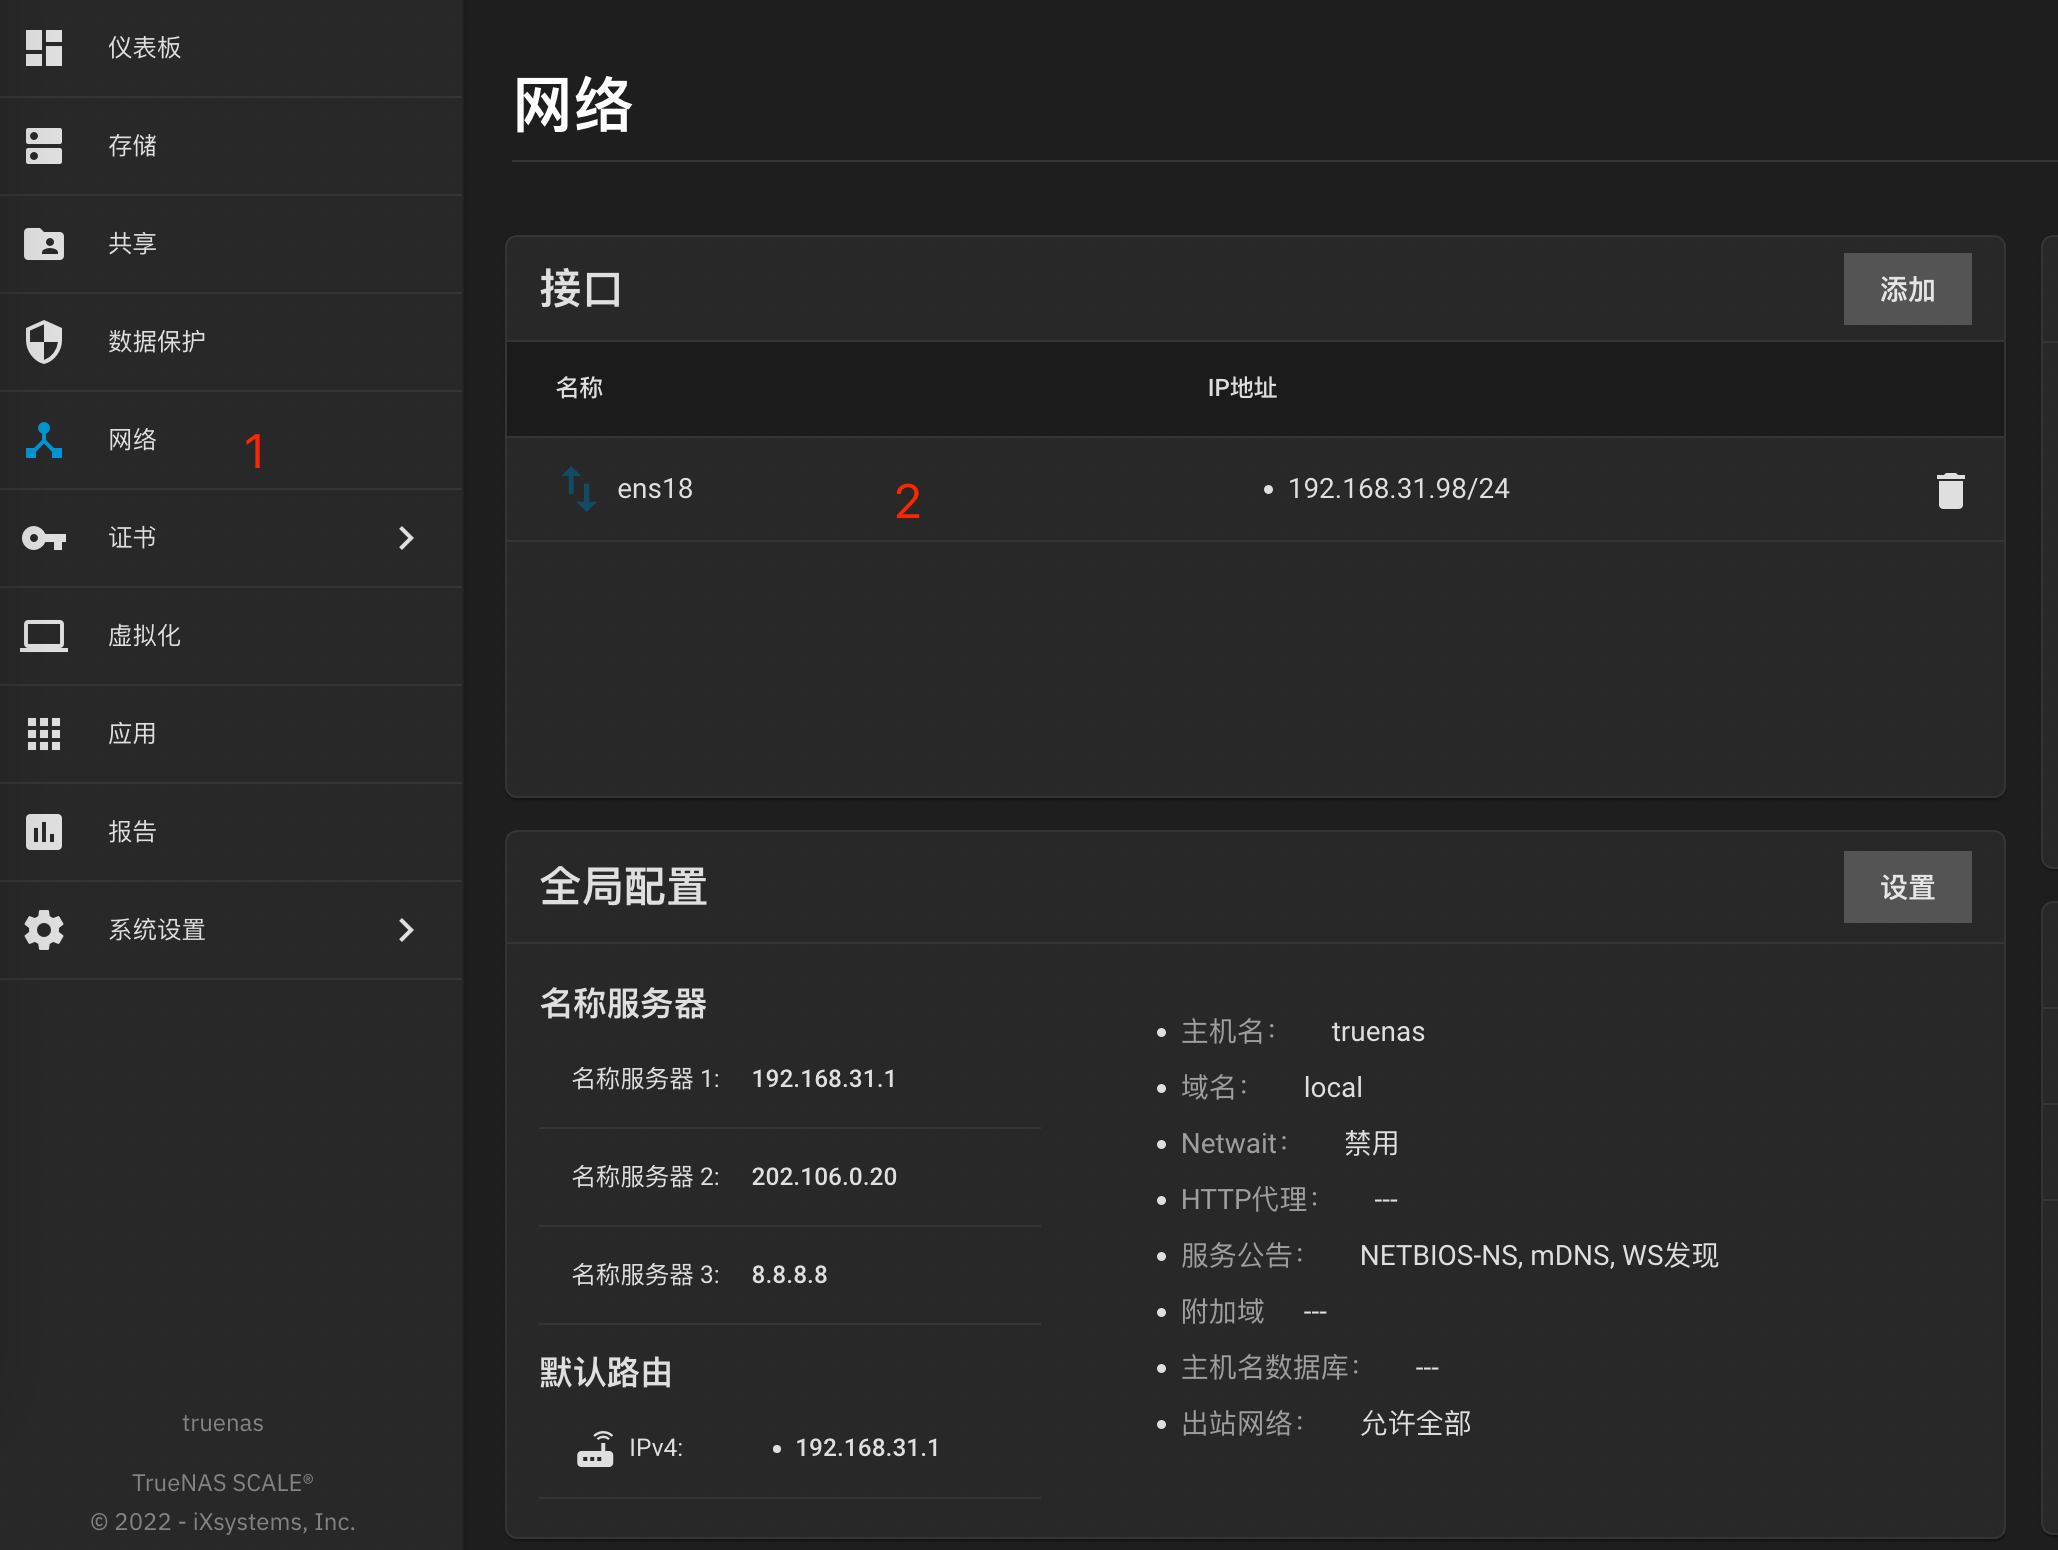Click the Dashboard grid icon in sidebar
The width and height of the screenshot is (2058, 1550).
(44, 47)
